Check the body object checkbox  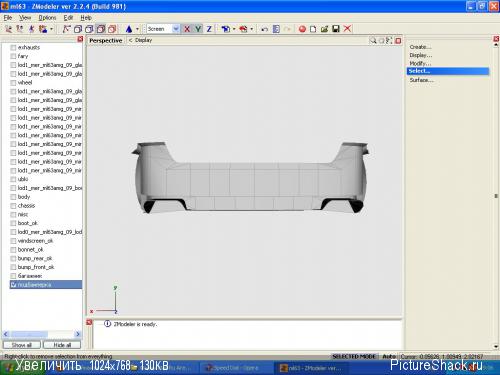pos(13,197)
